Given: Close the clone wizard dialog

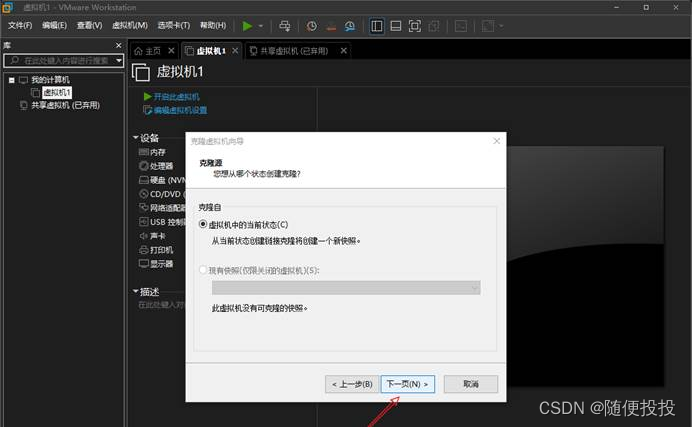Looking at the screenshot, I should pos(496,141).
